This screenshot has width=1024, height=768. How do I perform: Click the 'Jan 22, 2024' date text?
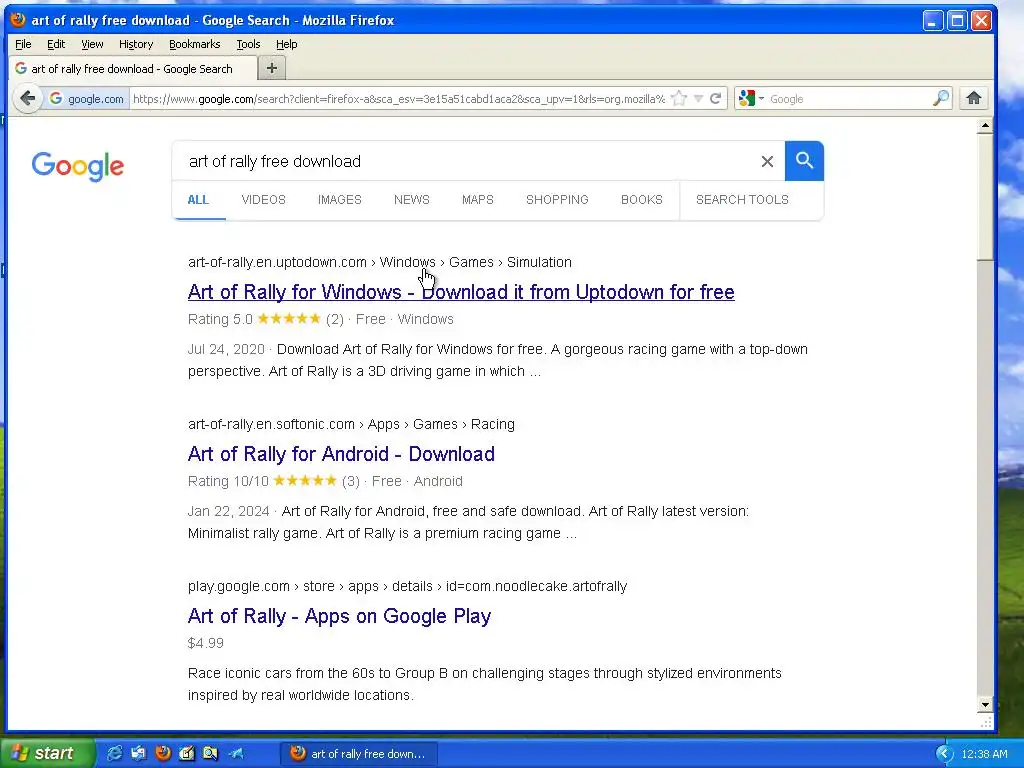click(229, 511)
